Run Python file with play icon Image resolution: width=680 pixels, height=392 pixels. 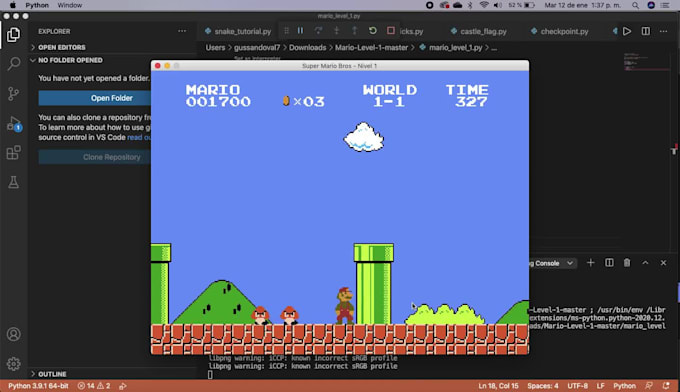(x=627, y=31)
